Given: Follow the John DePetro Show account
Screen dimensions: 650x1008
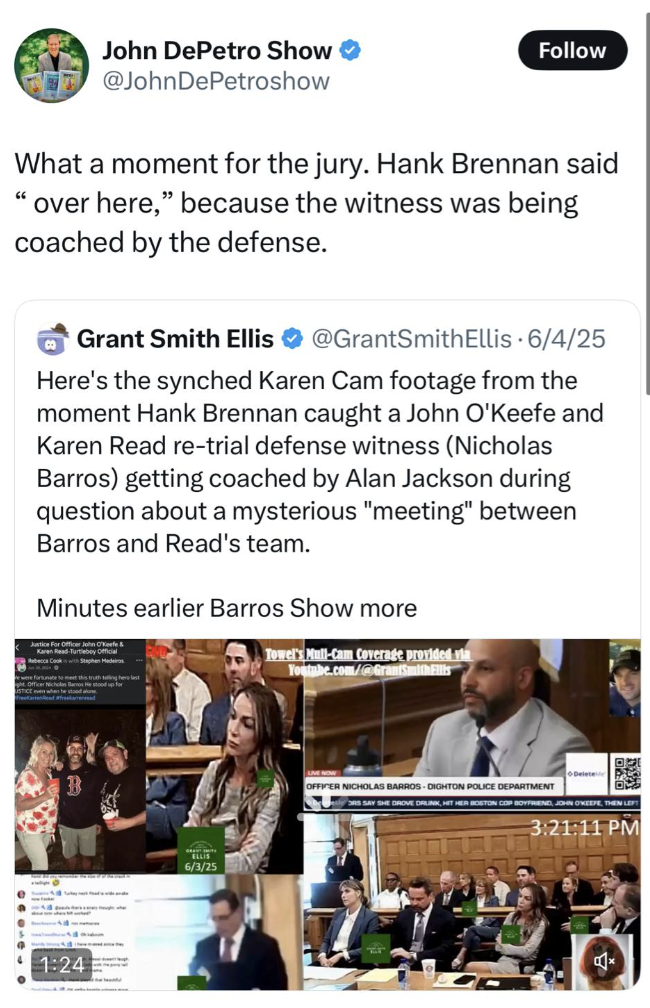Looking at the screenshot, I should tap(572, 50).
